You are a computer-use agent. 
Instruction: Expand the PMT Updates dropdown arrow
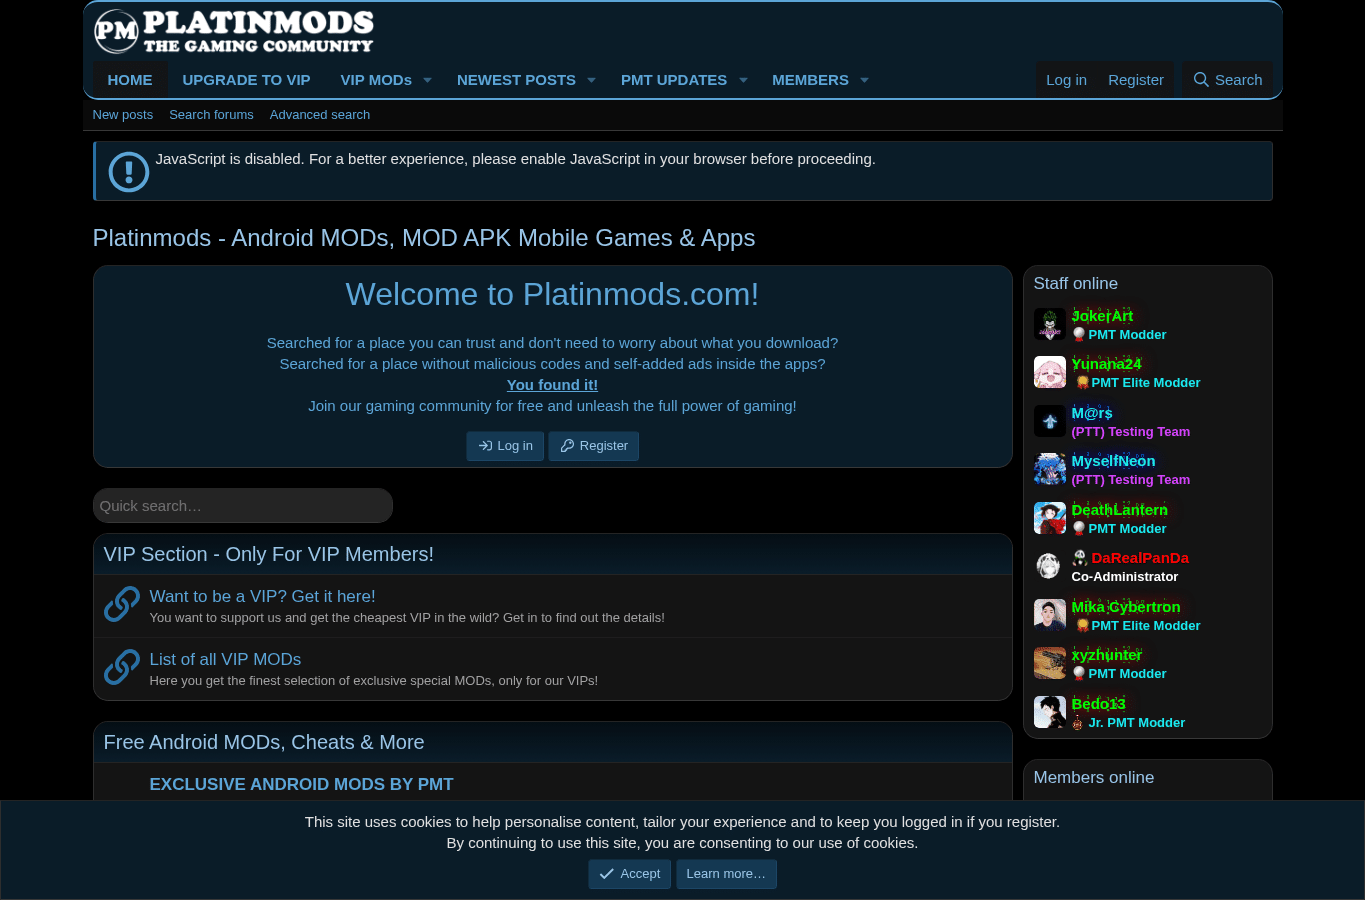click(743, 80)
